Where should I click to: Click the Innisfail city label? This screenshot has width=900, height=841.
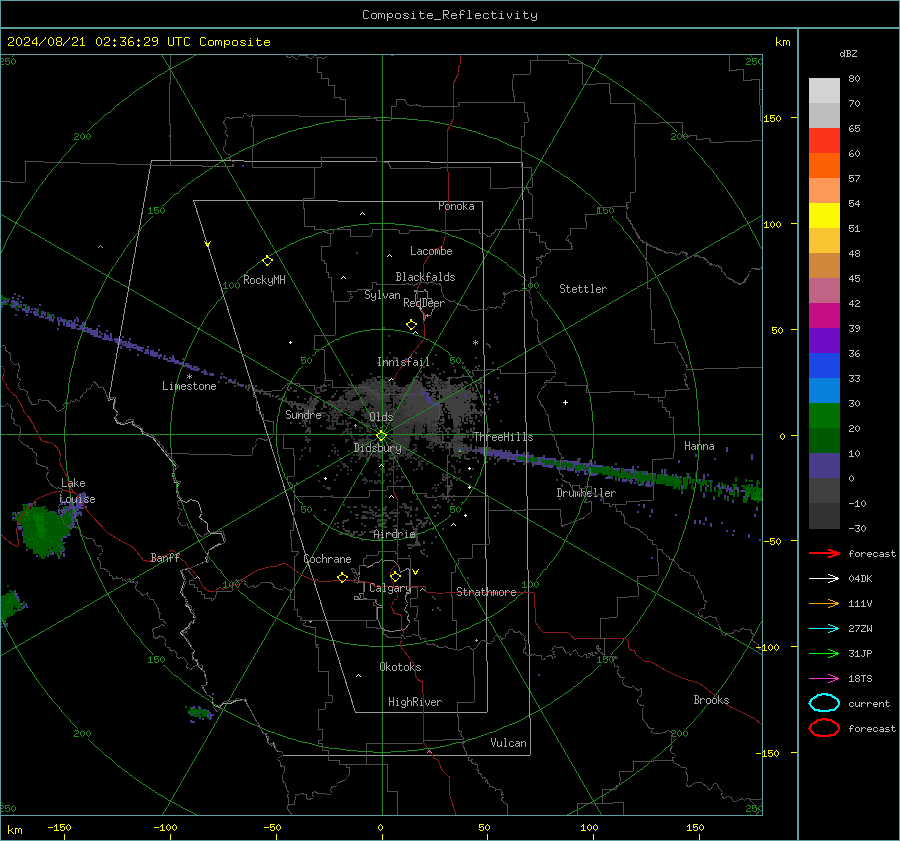pos(403,362)
